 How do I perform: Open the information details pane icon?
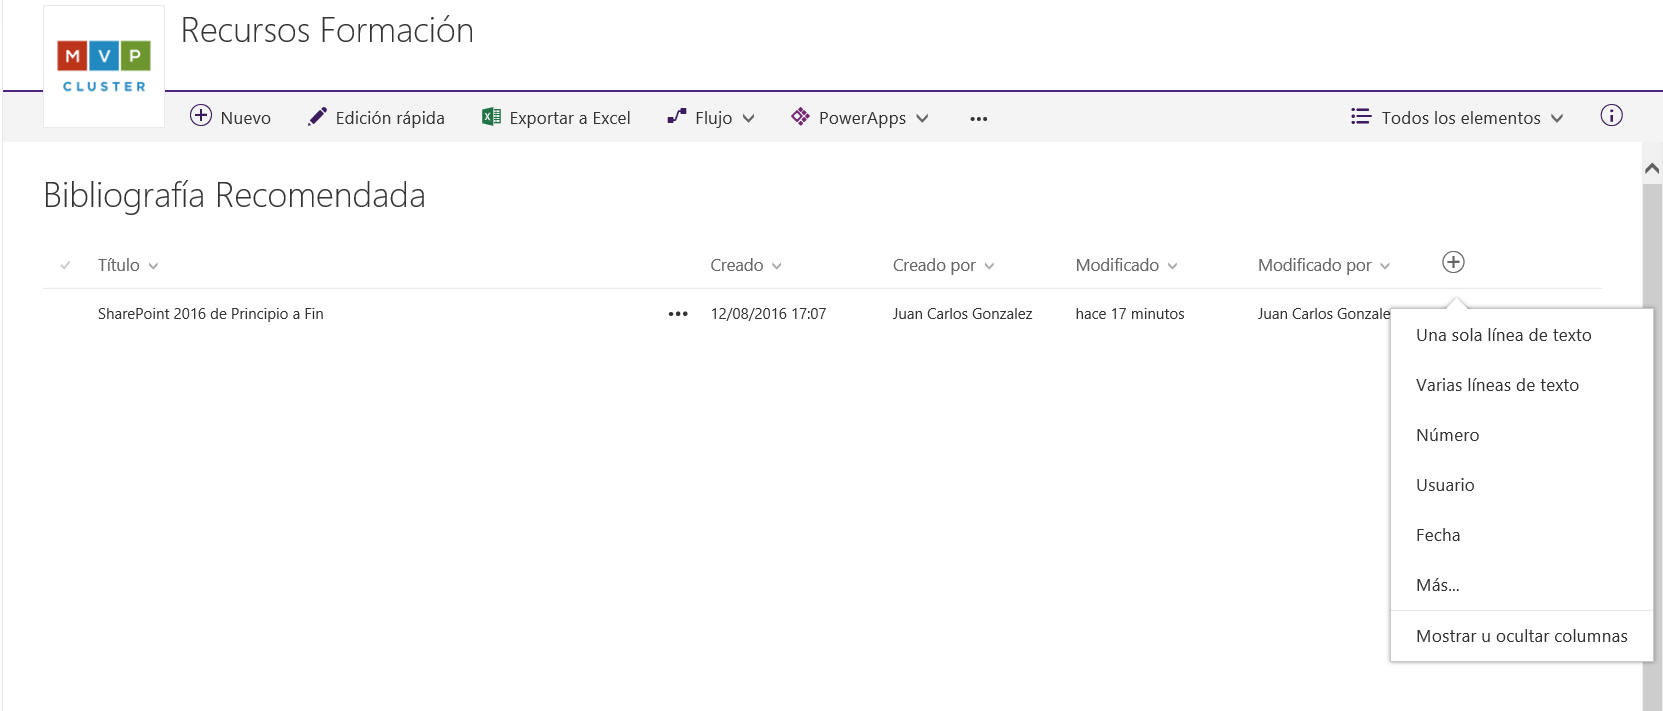pyautogui.click(x=1611, y=115)
